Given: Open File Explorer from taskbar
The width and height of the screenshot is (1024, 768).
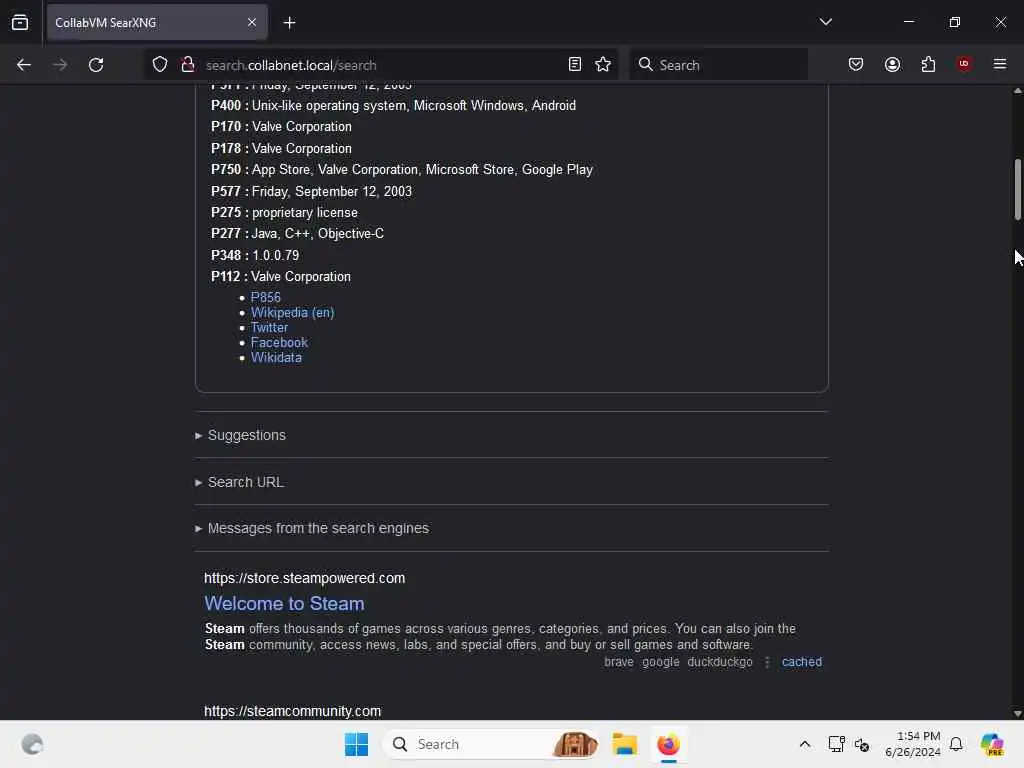Looking at the screenshot, I should pyautogui.click(x=625, y=744).
